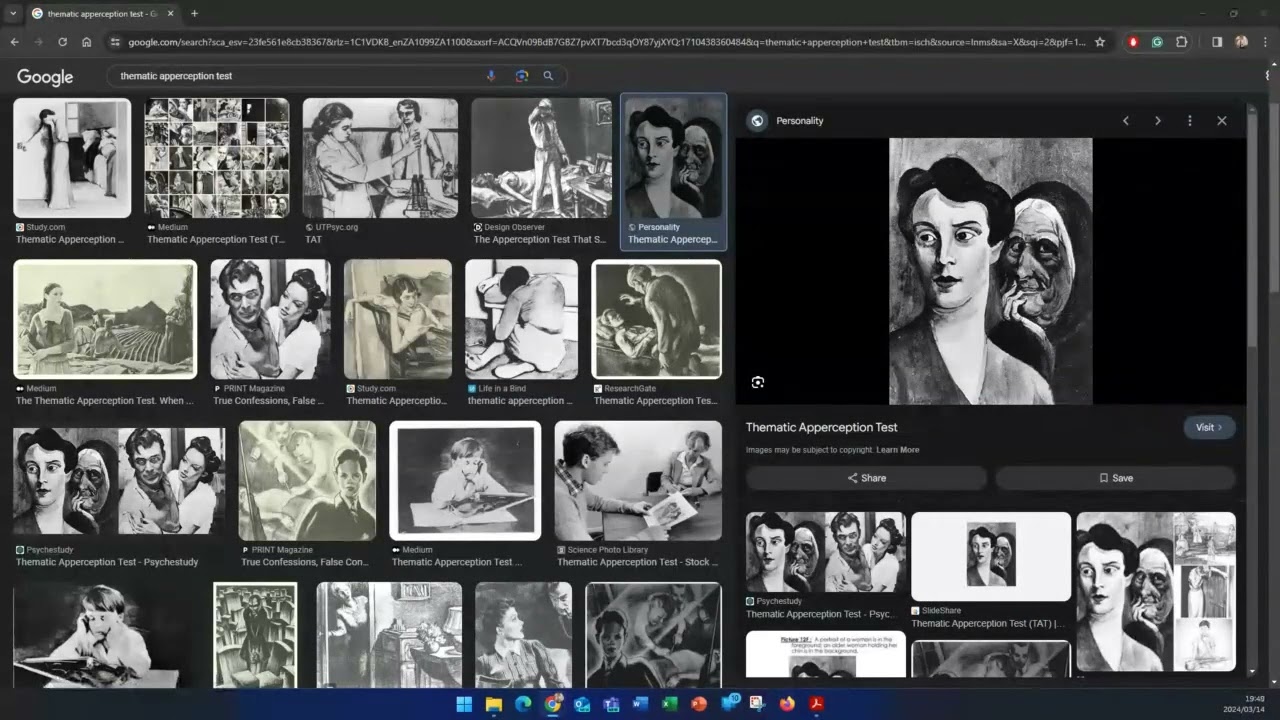Open the large preview image
The height and width of the screenshot is (720, 1280).
point(991,271)
